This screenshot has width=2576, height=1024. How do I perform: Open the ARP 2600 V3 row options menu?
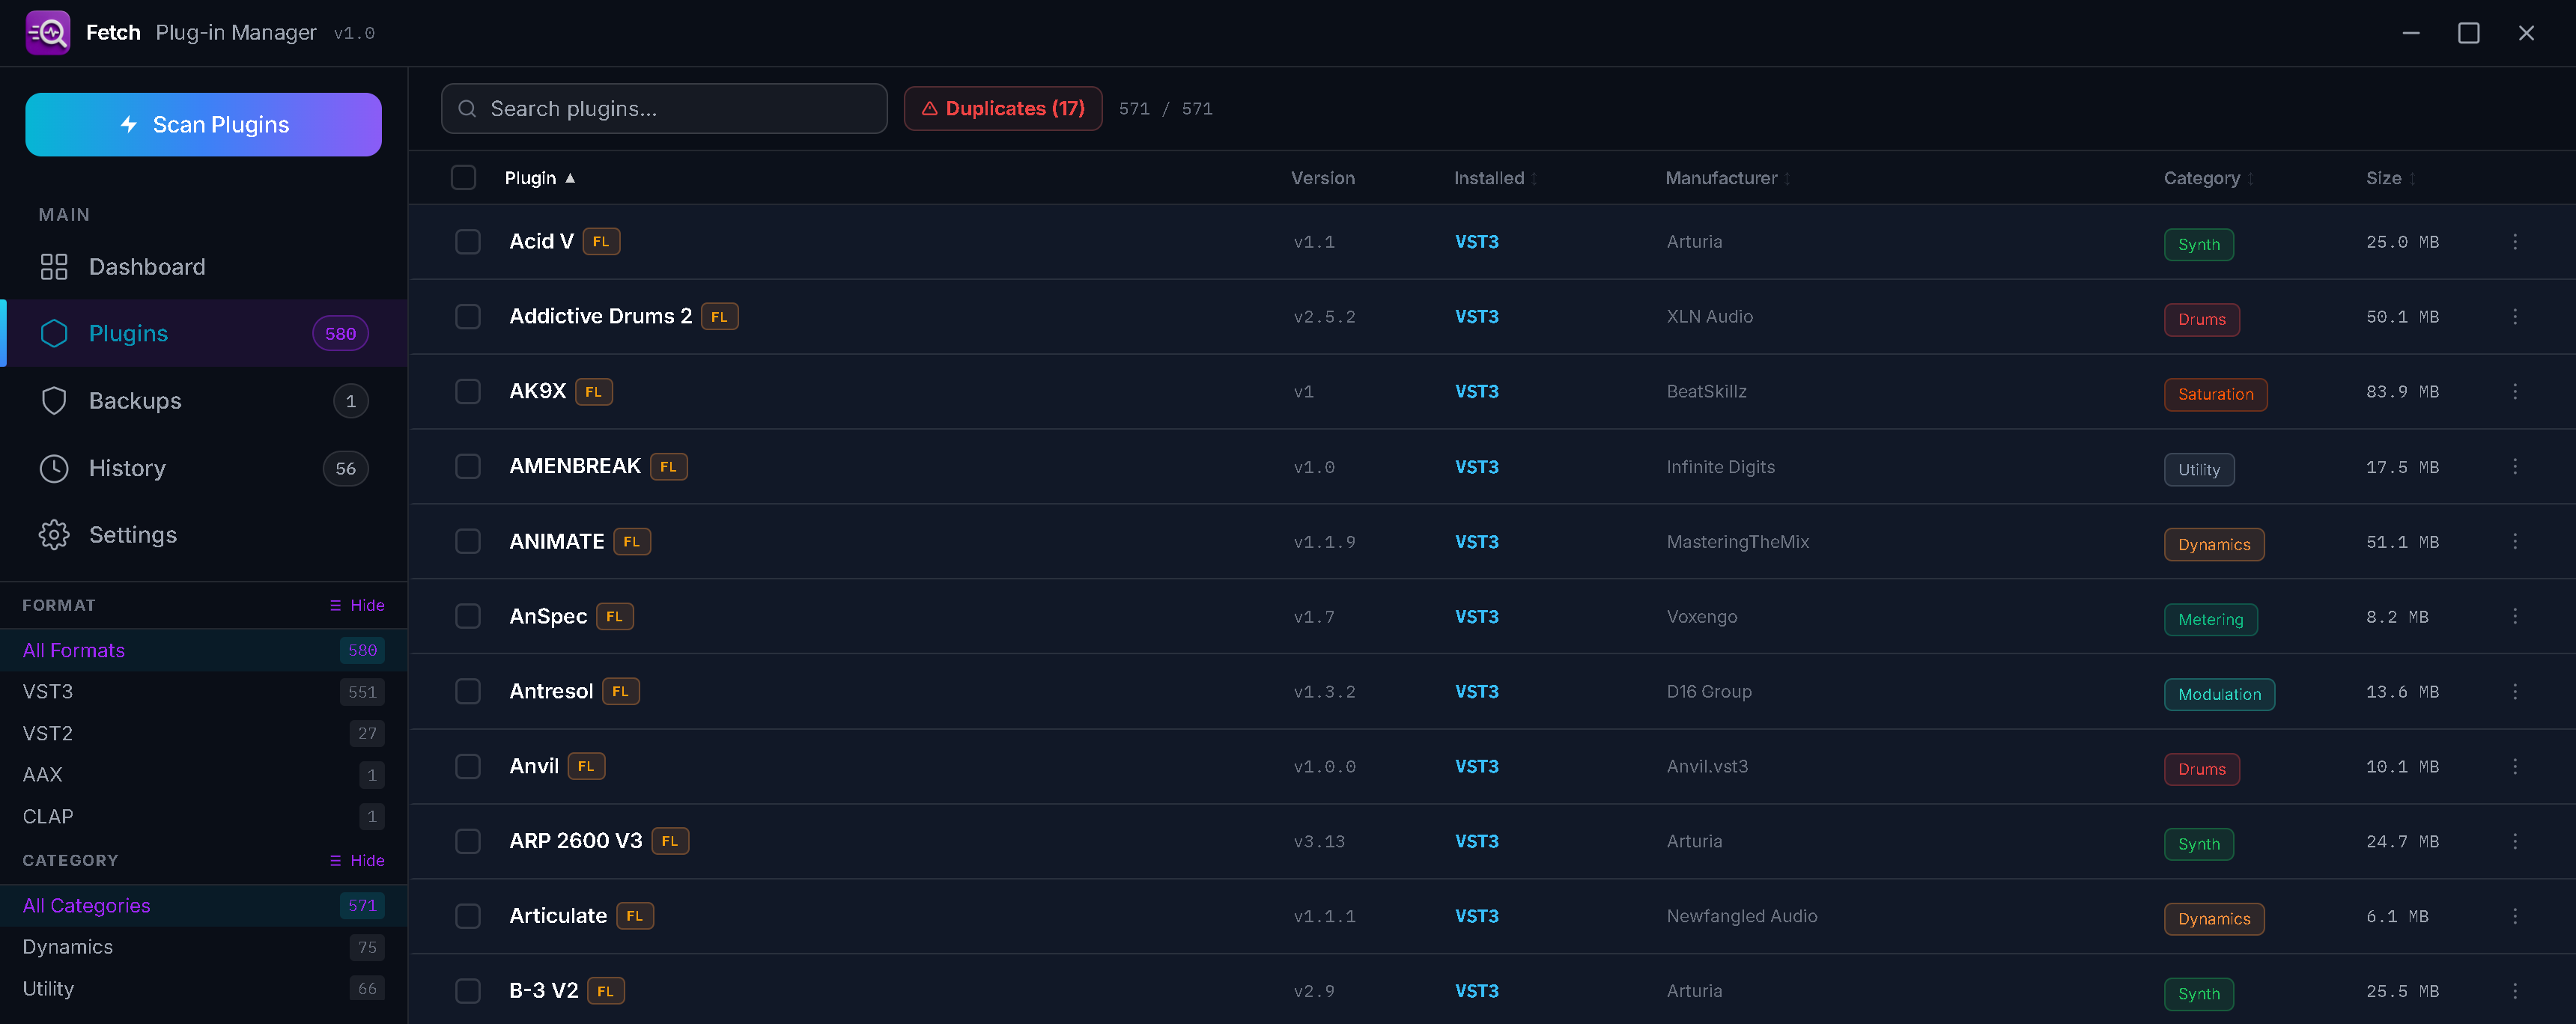pyautogui.click(x=2515, y=842)
